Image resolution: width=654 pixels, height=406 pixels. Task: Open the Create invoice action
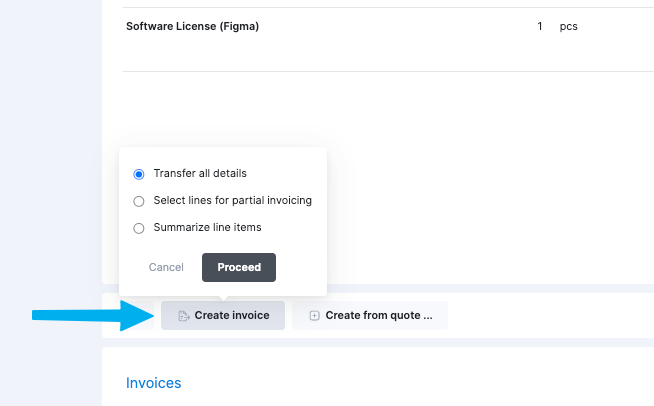tap(223, 315)
